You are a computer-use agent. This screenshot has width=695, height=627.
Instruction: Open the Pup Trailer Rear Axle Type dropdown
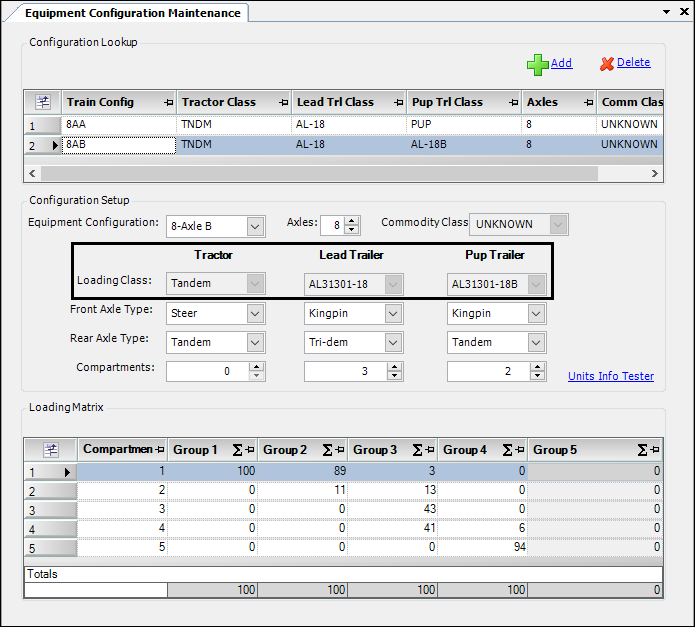point(536,342)
